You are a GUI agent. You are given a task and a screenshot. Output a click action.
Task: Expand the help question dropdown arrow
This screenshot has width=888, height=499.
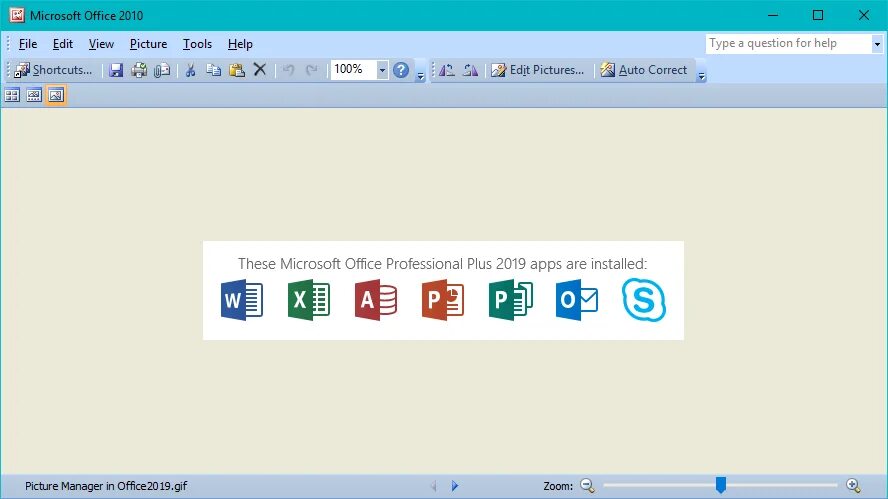[877, 44]
